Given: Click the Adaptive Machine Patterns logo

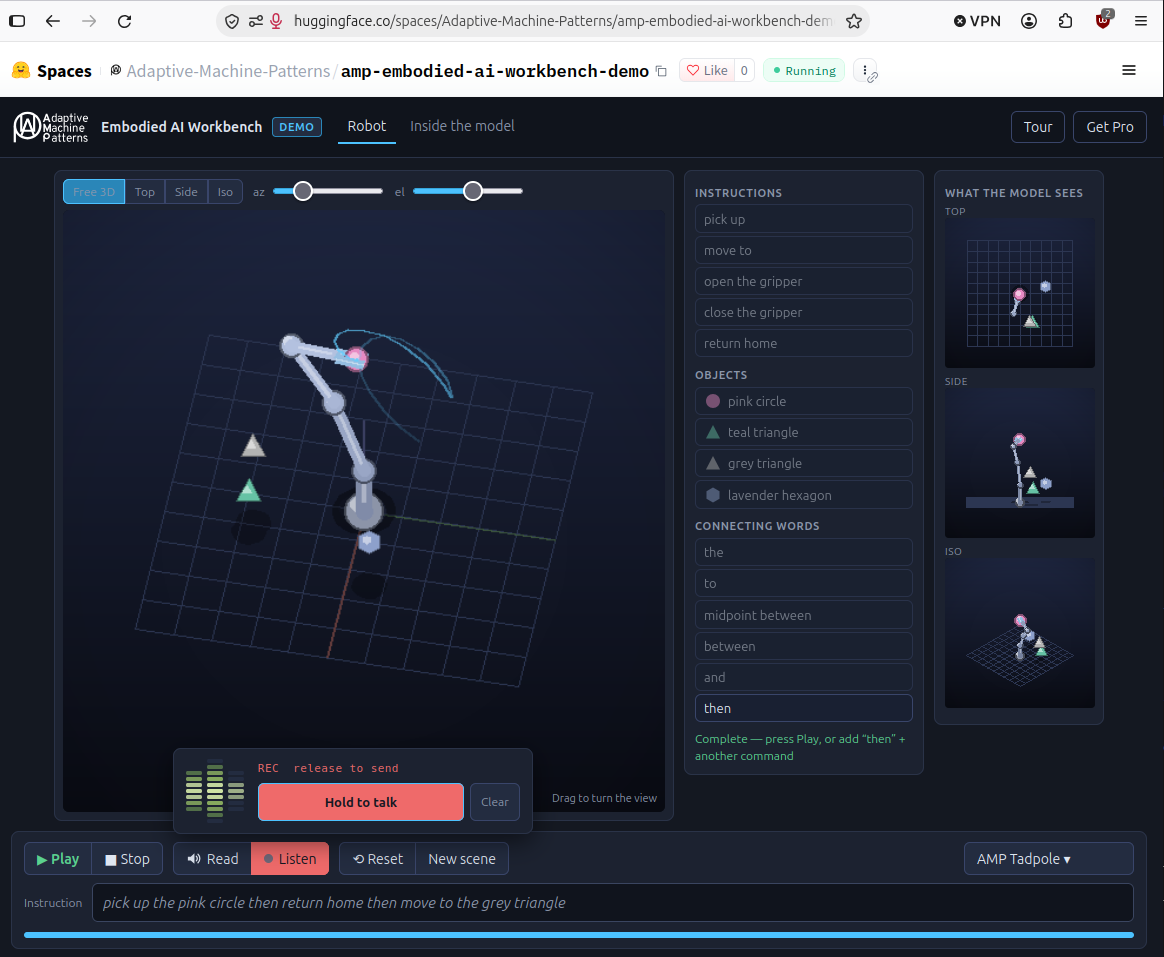Looking at the screenshot, I should pyautogui.click(x=50, y=127).
